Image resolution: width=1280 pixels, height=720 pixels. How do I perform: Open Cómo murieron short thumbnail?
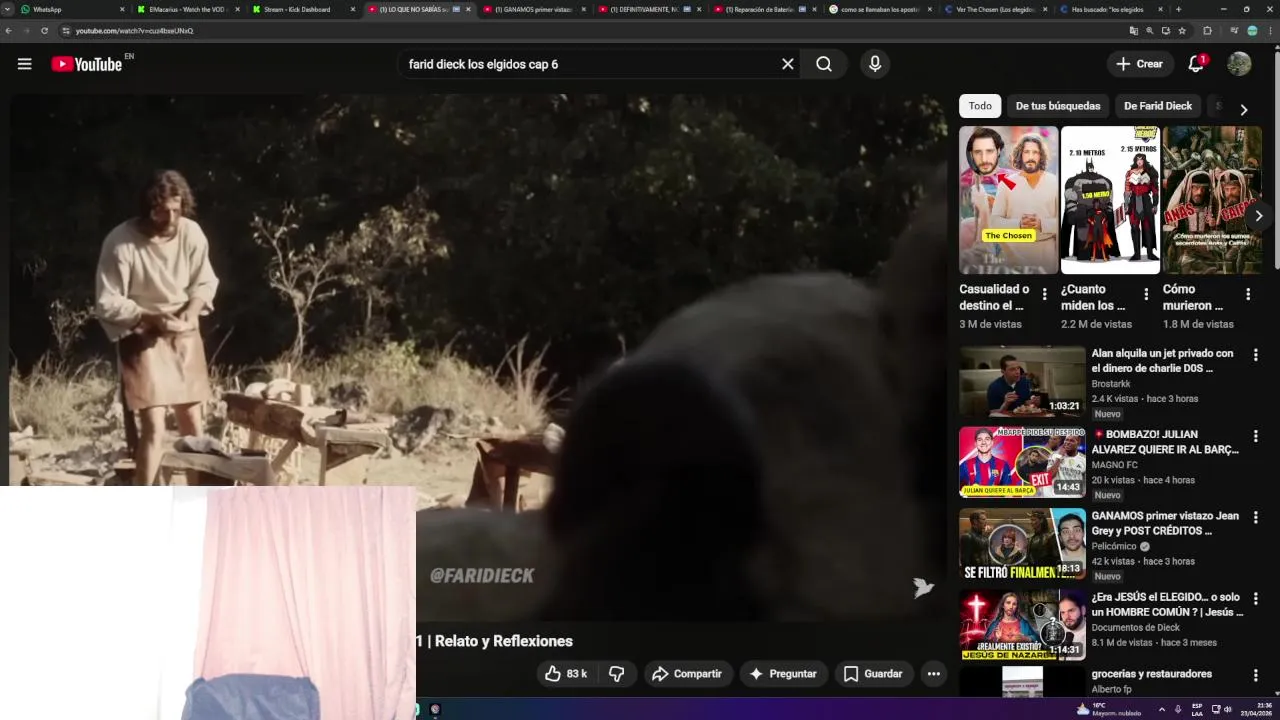1212,200
